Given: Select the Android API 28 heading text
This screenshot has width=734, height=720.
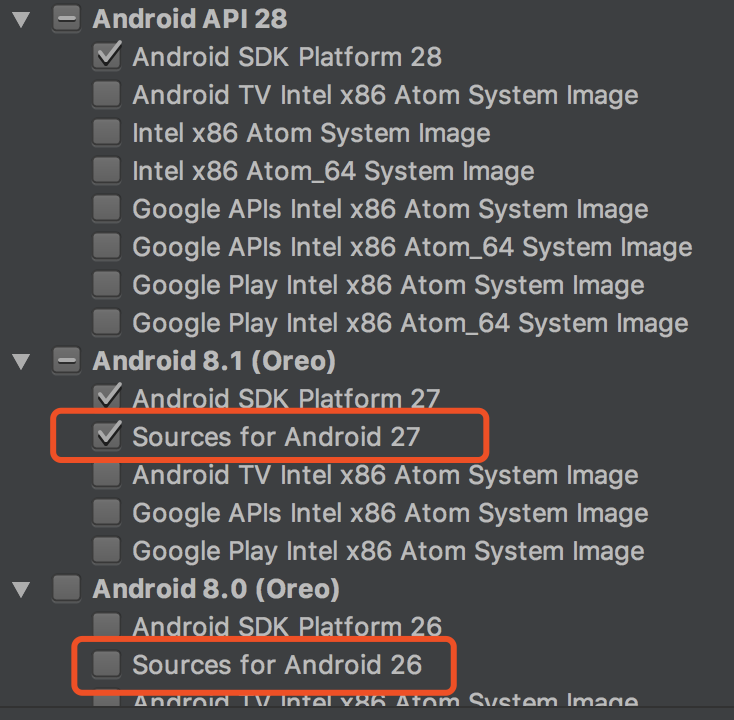Looking at the screenshot, I should [x=190, y=19].
